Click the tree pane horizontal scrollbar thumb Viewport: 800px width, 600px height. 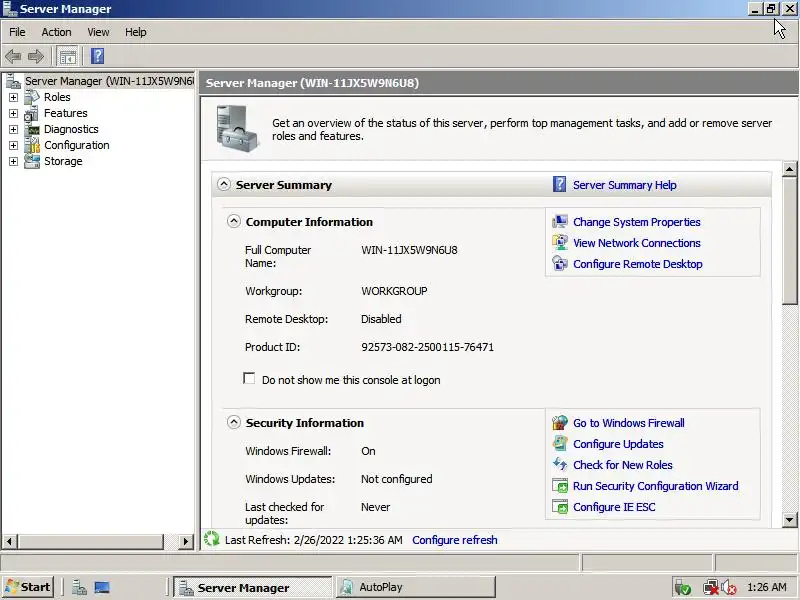91,541
